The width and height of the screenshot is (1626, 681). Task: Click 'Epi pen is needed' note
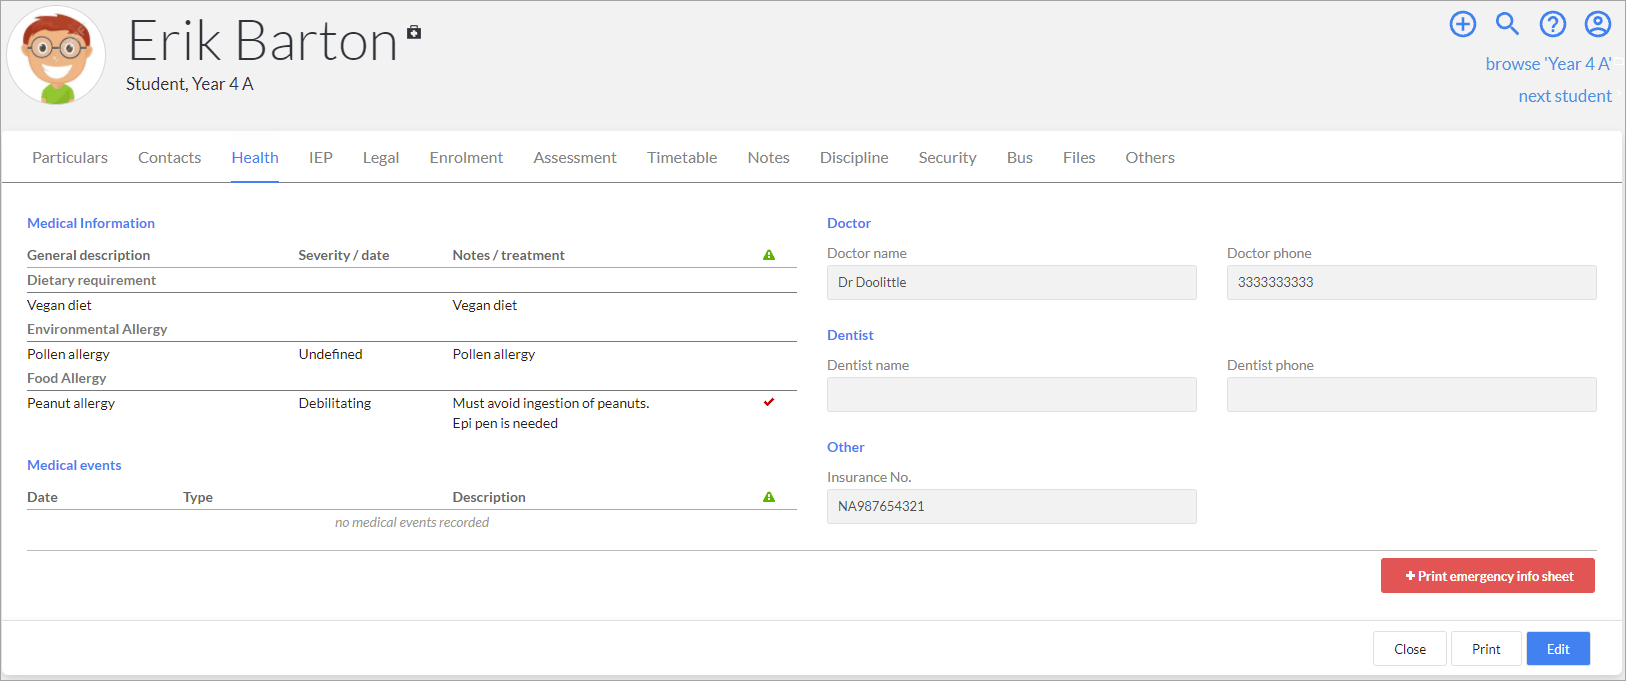coord(505,423)
